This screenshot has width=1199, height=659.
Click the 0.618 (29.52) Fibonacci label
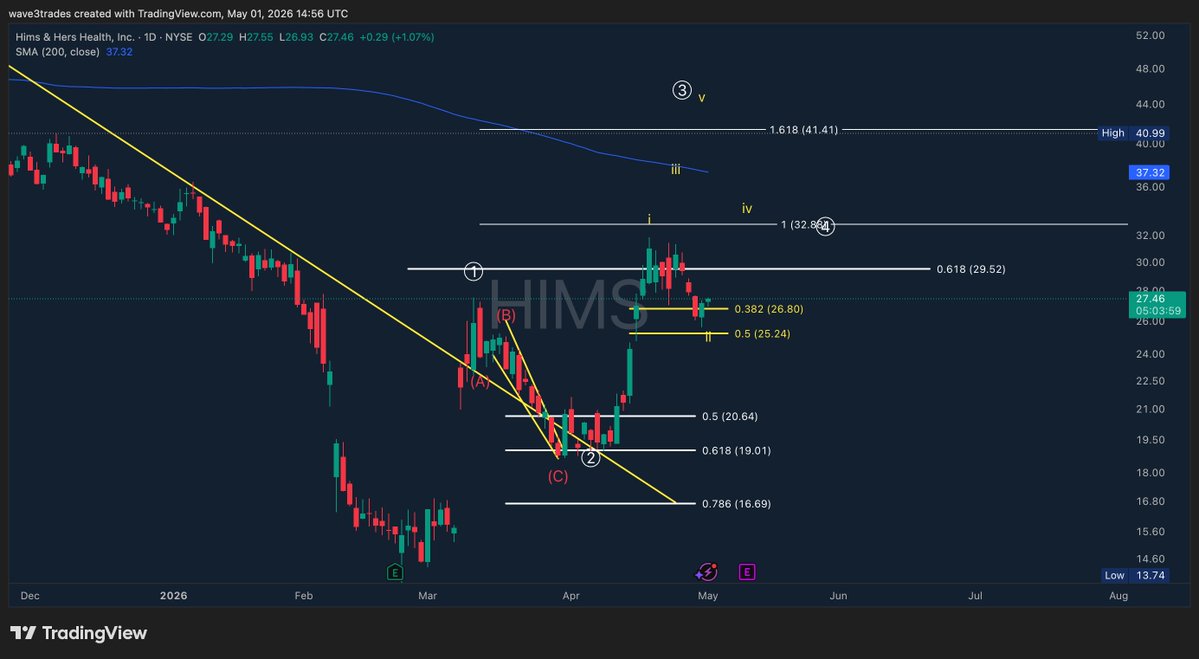(x=971, y=269)
